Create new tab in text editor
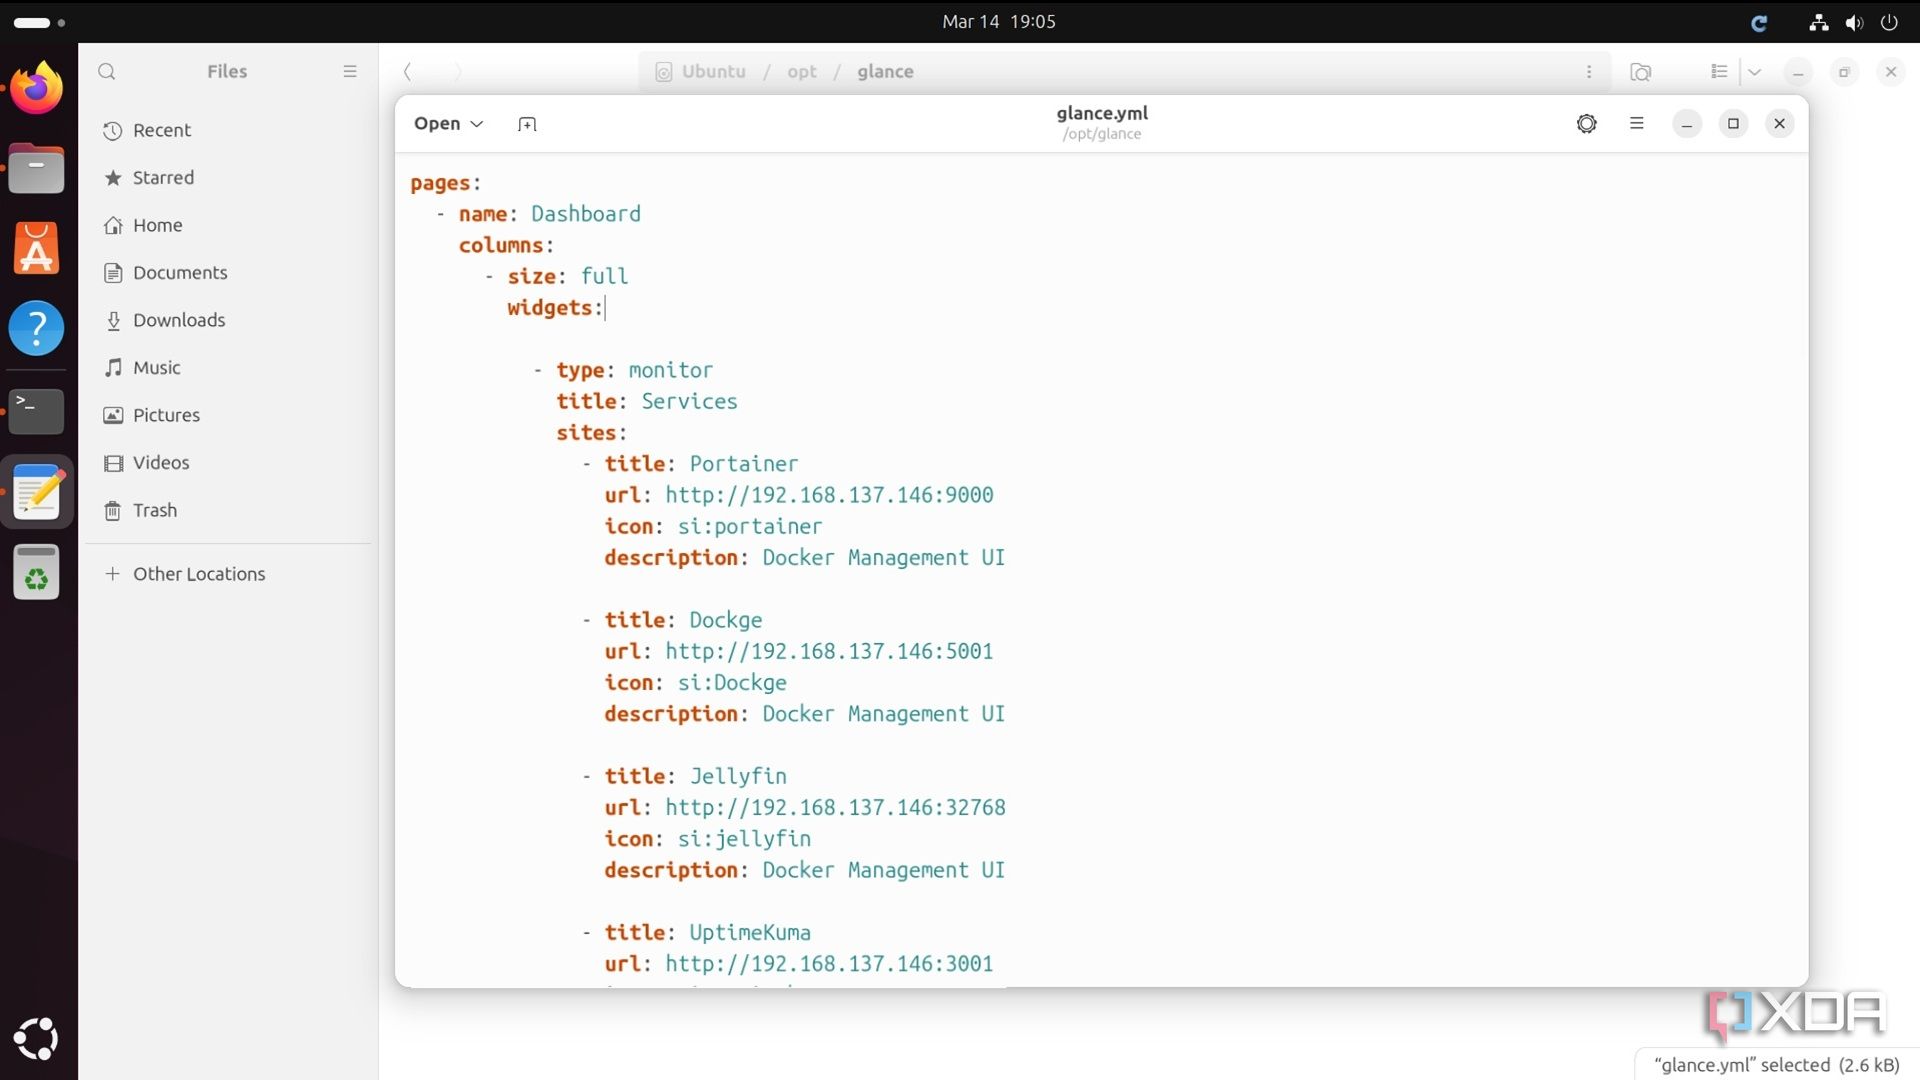 [x=527, y=124]
